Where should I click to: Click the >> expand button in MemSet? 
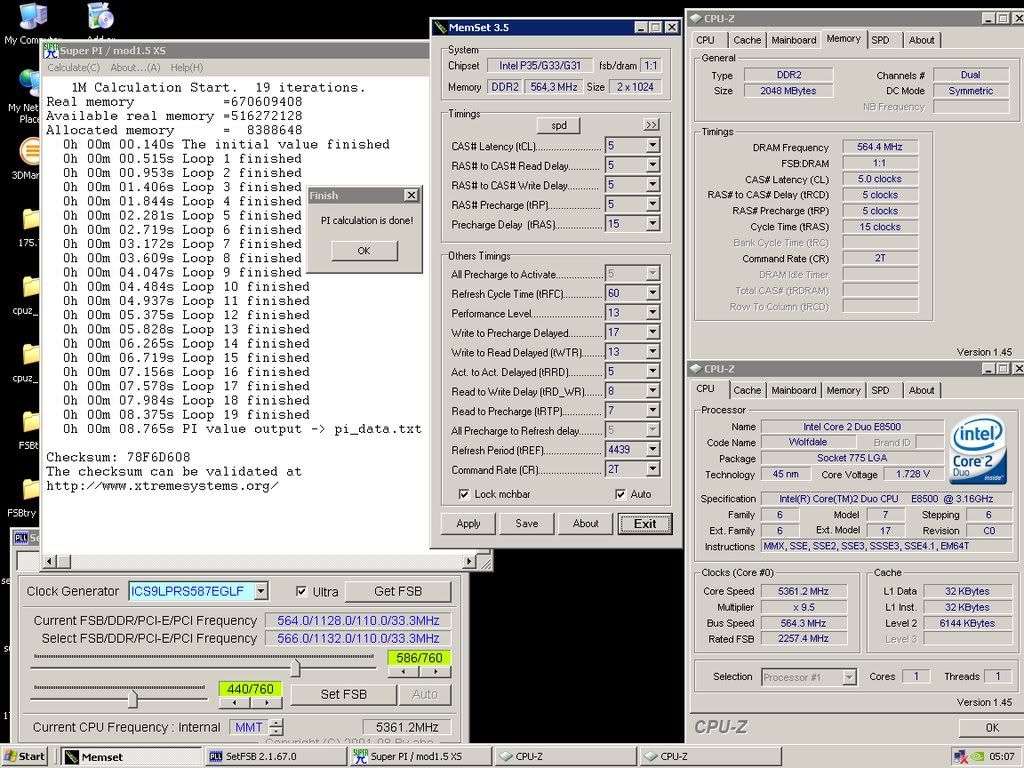tap(651, 125)
